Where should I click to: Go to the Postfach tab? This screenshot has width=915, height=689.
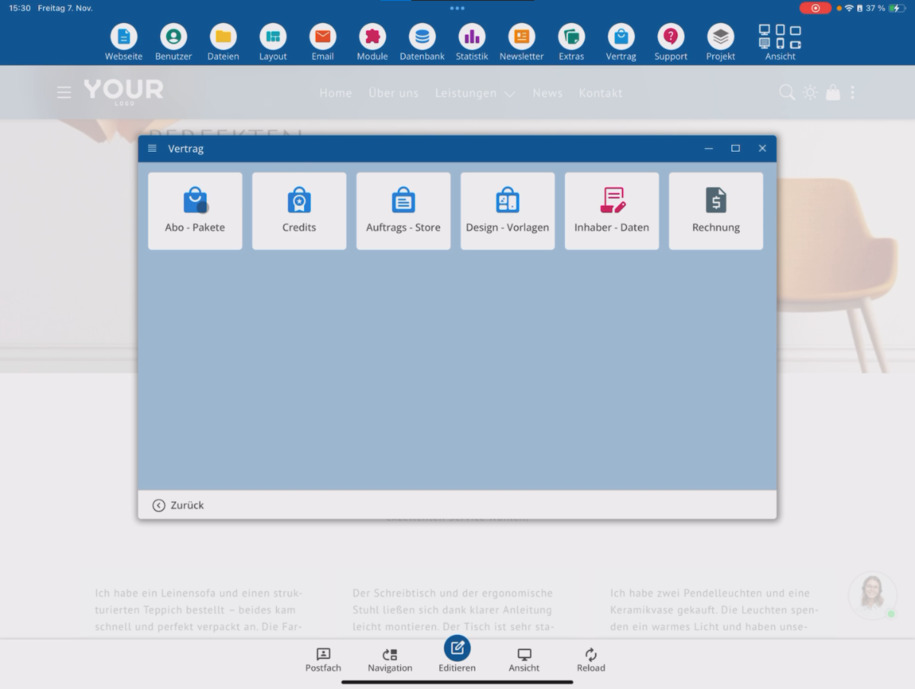point(323,660)
